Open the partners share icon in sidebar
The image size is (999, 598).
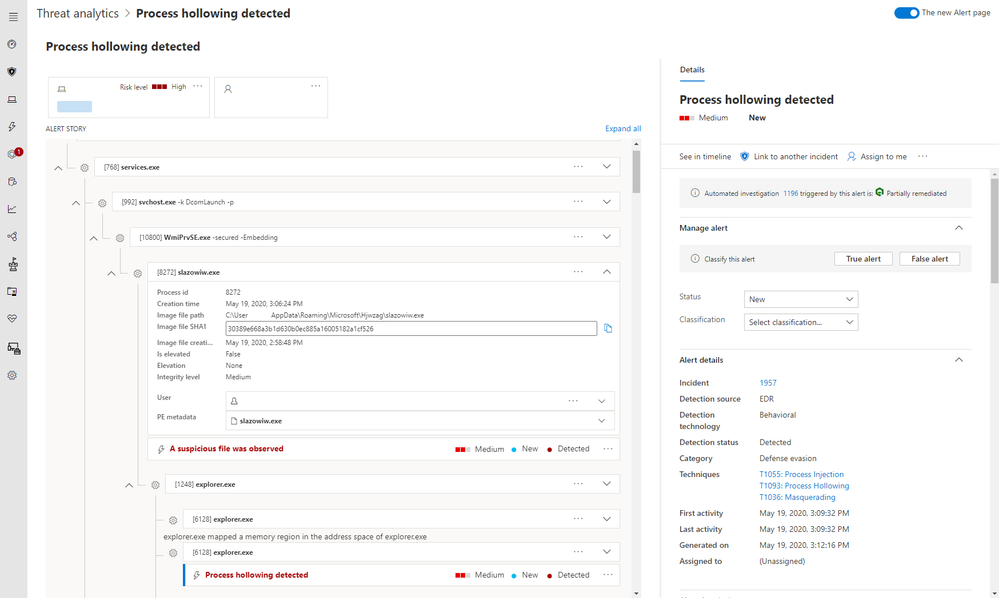click(x=12, y=236)
